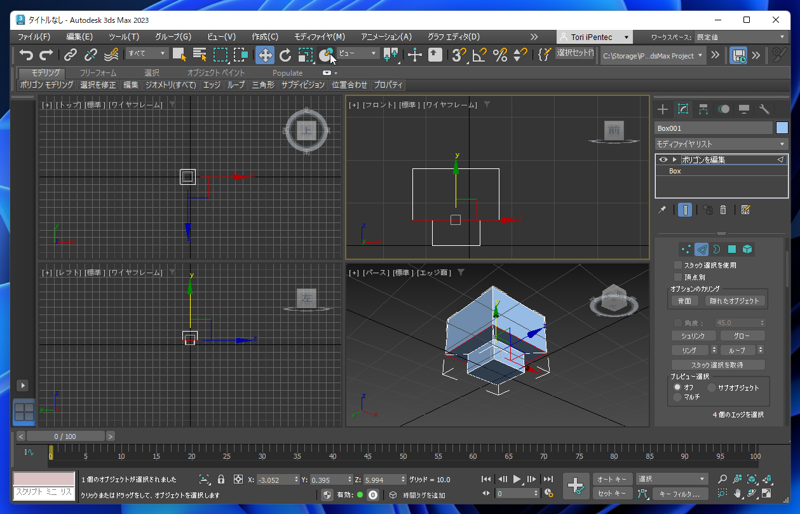Select Element sub-object level cube icon
Screen dimensions: 800x514
(747, 249)
